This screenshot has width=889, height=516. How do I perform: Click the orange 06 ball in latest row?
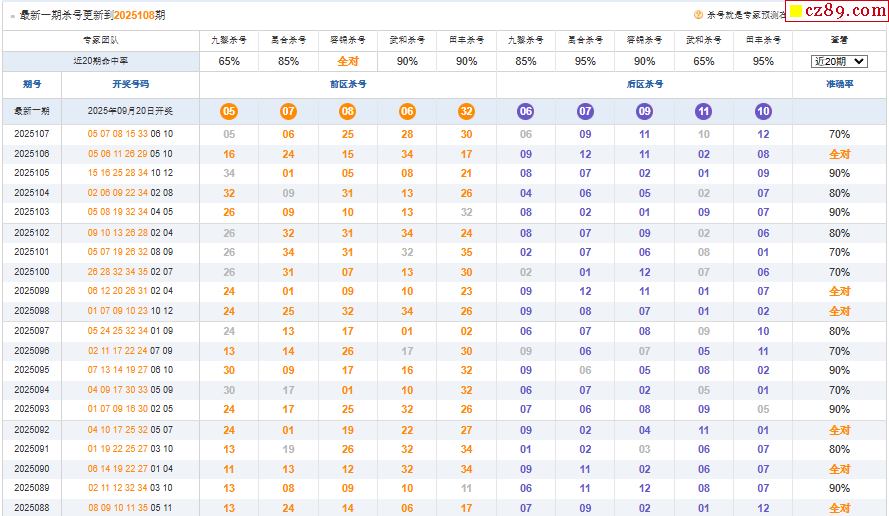point(407,111)
